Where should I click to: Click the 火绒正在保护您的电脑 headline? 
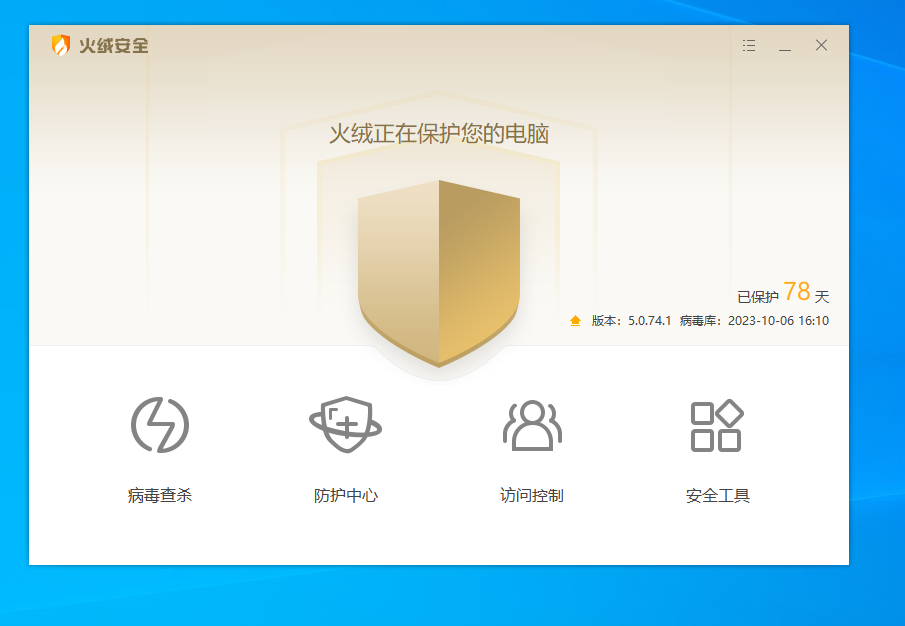[439, 134]
